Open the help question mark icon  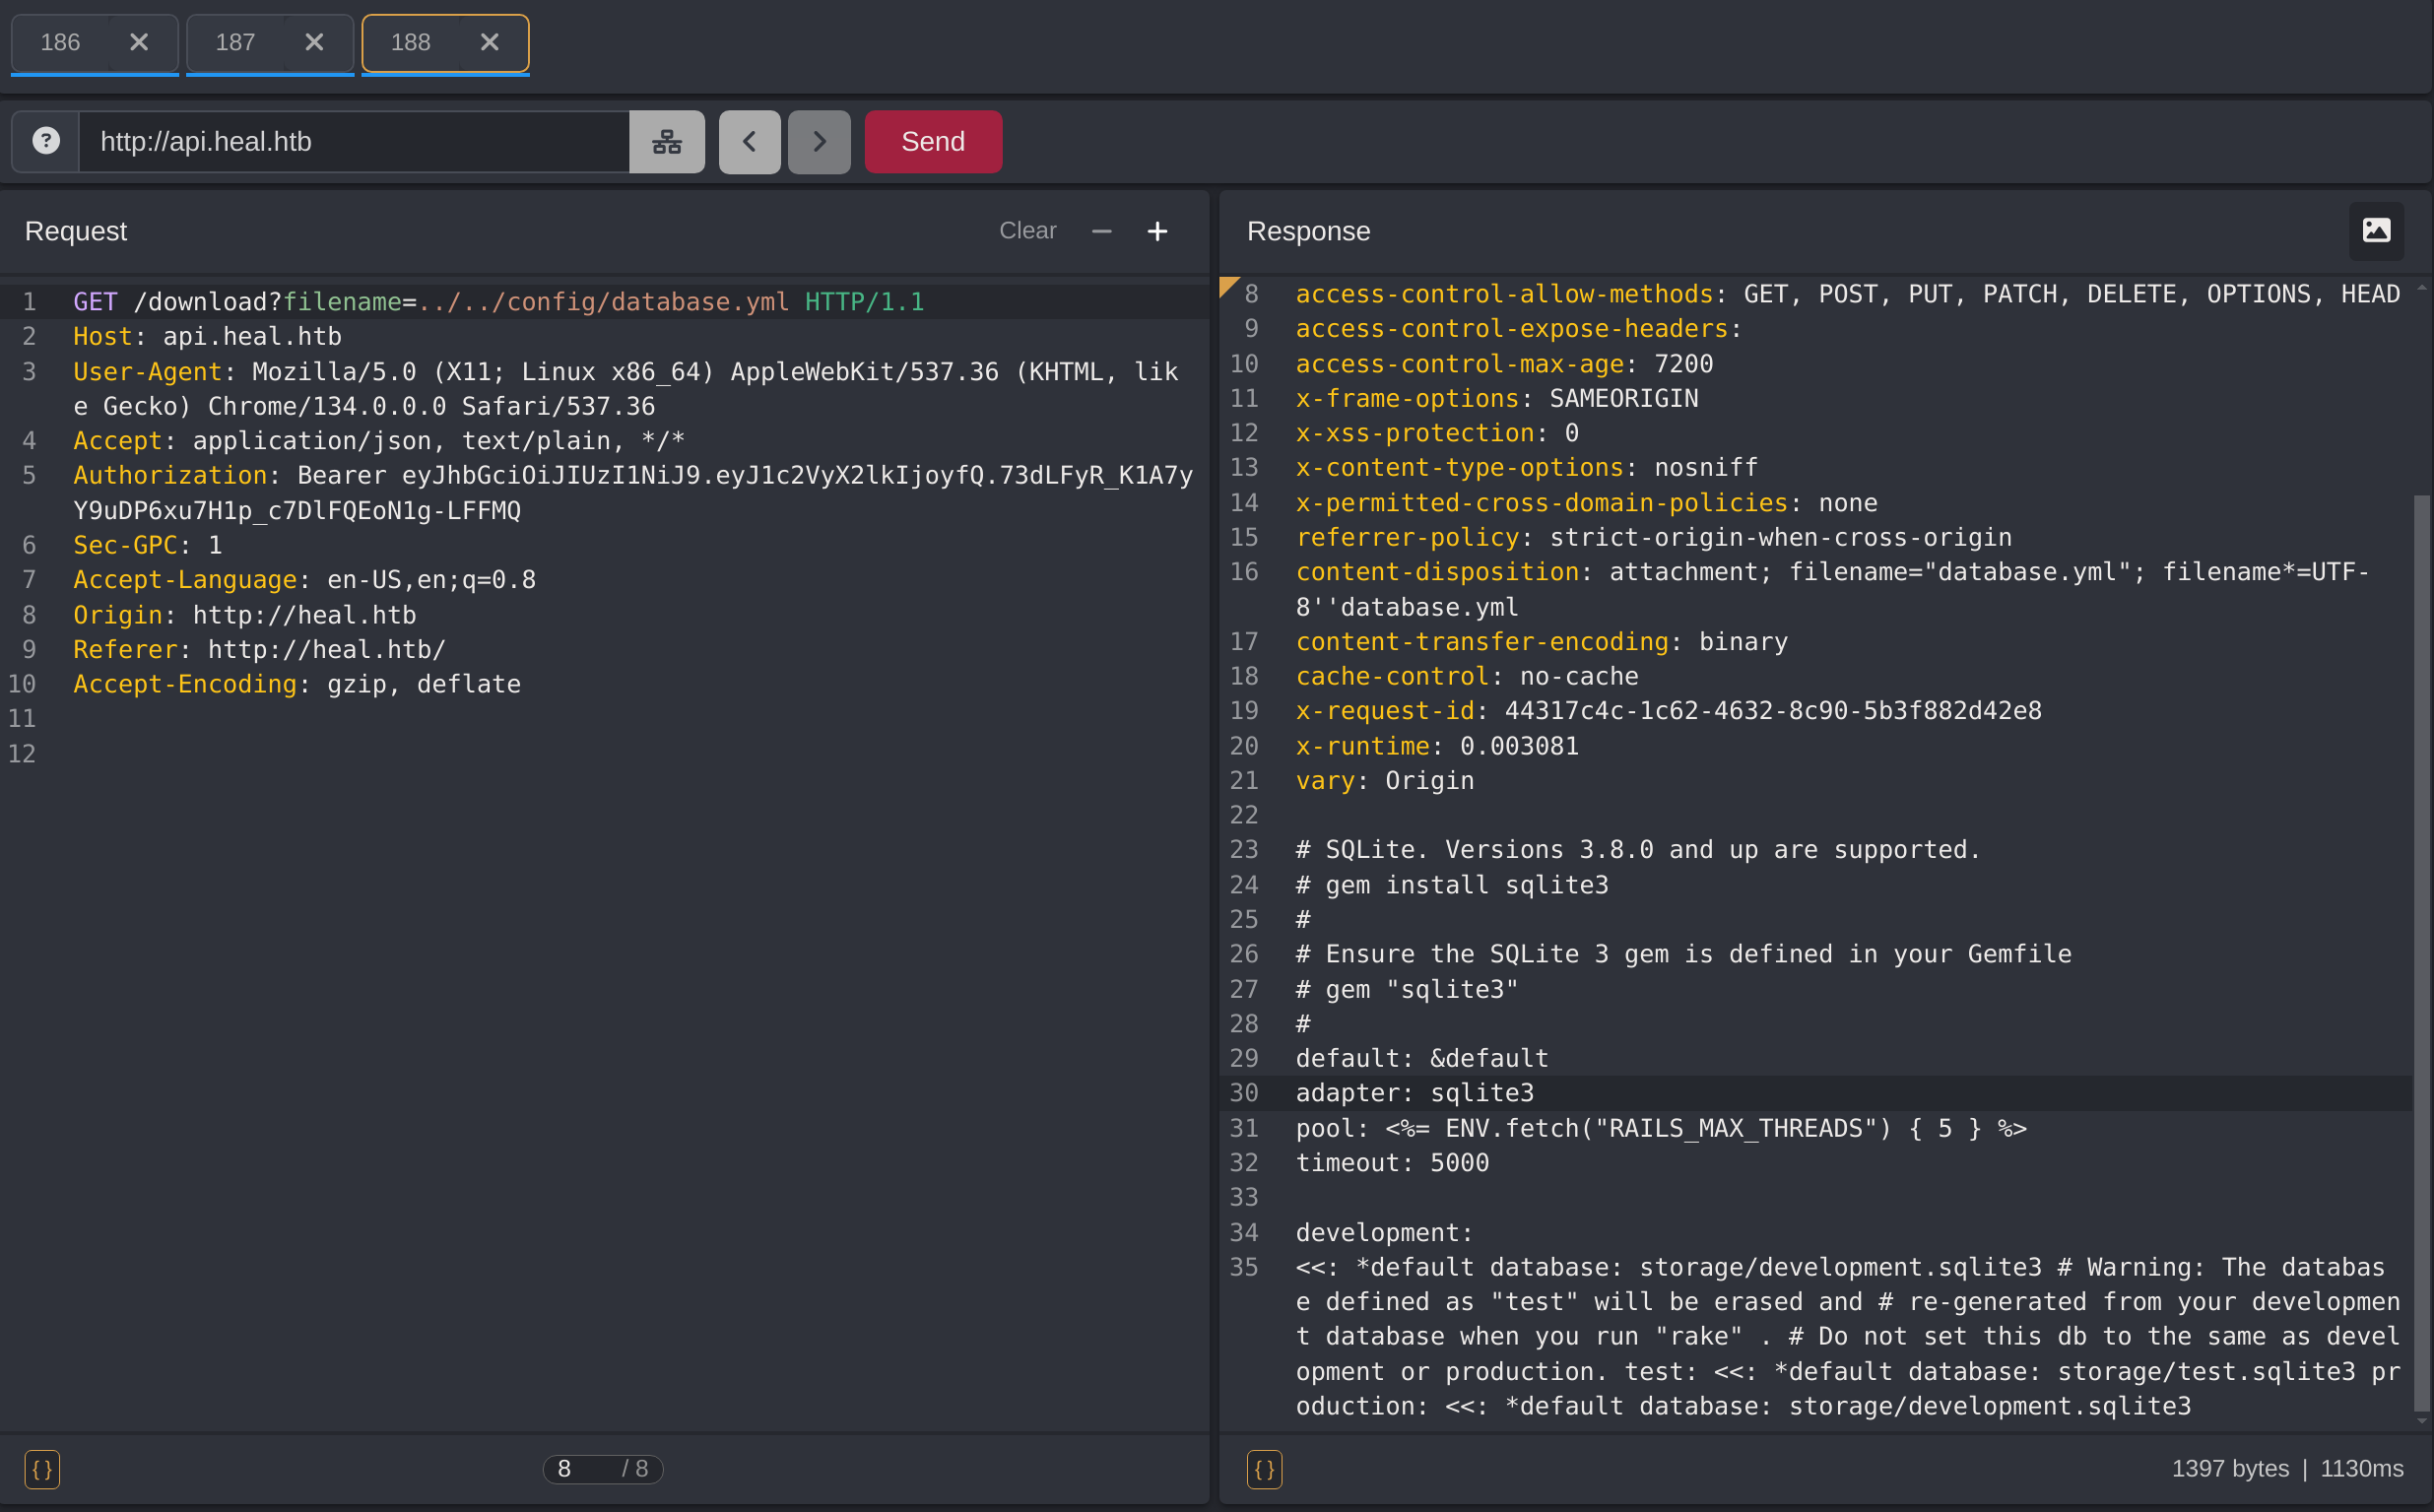click(46, 141)
